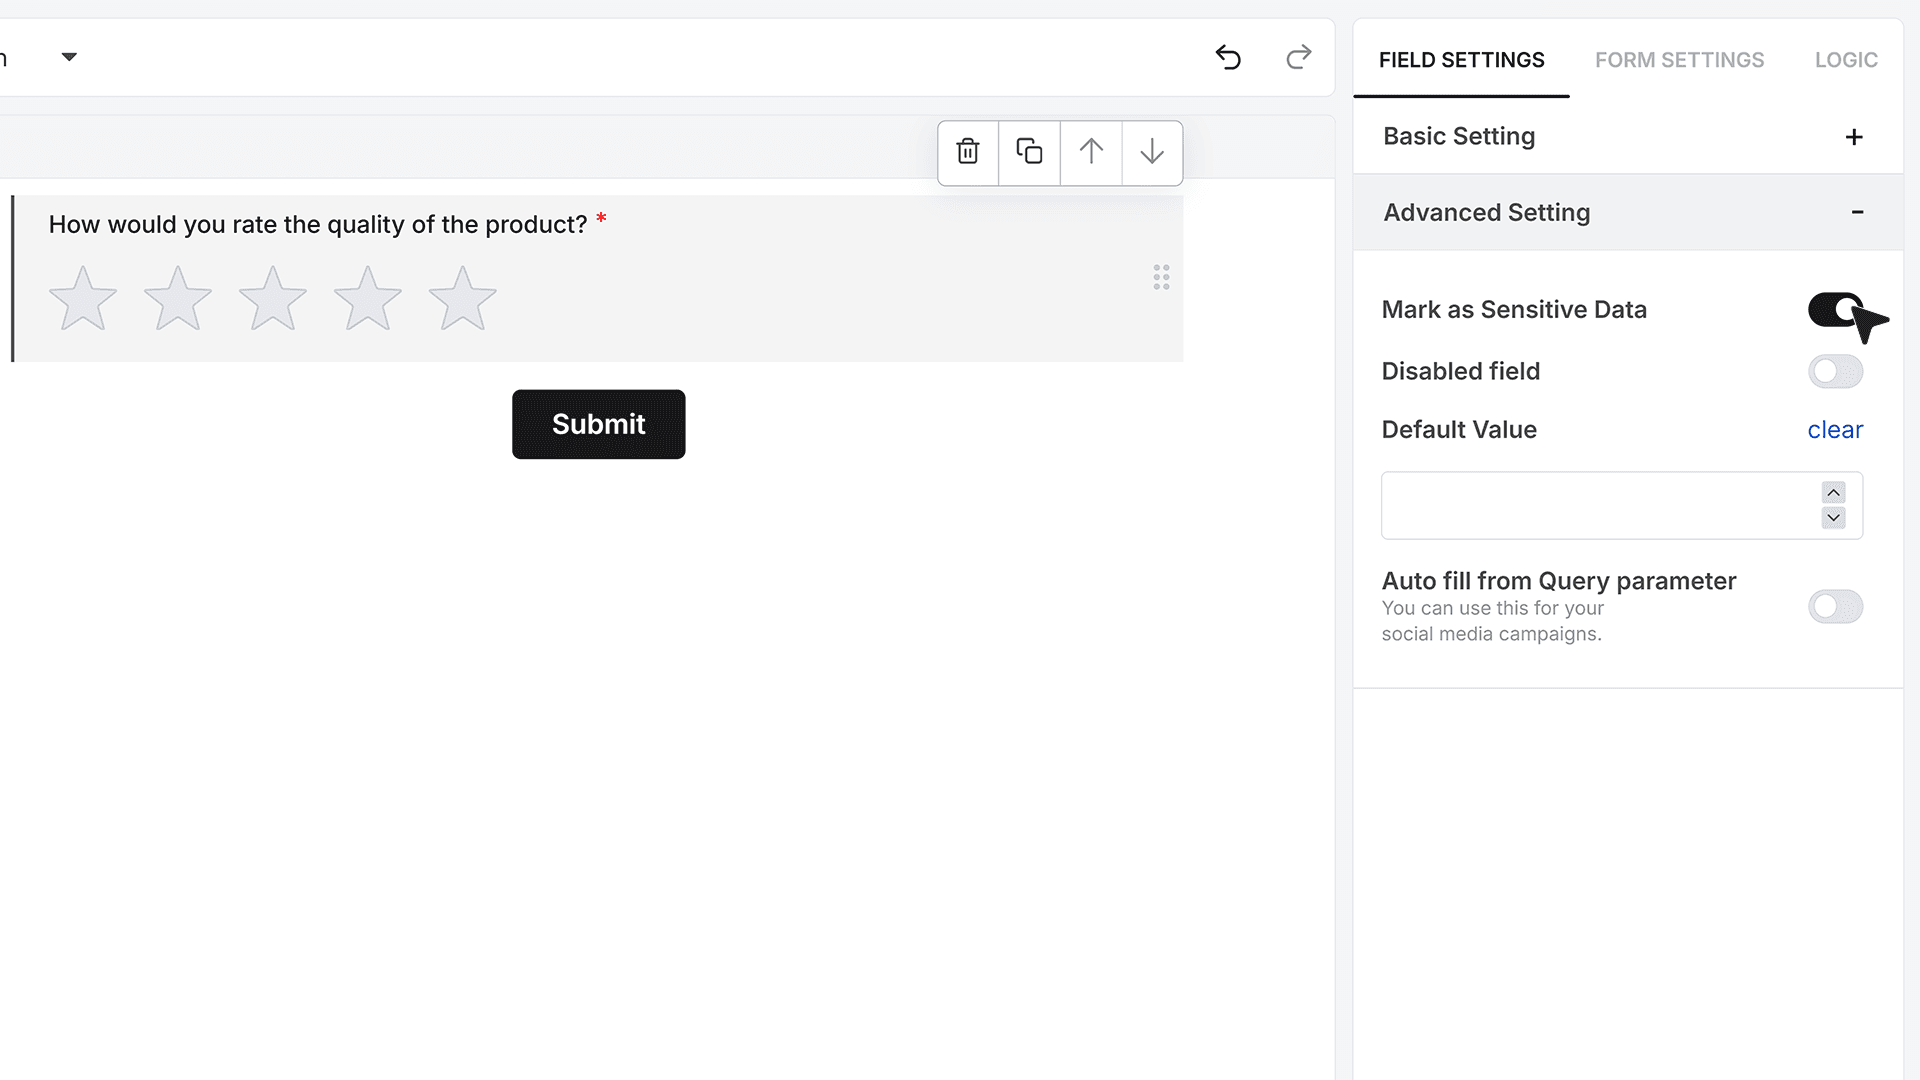The width and height of the screenshot is (1920, 1080).
Task: Move the field up with the up arrow
Action: click(x=1091, y=152)
